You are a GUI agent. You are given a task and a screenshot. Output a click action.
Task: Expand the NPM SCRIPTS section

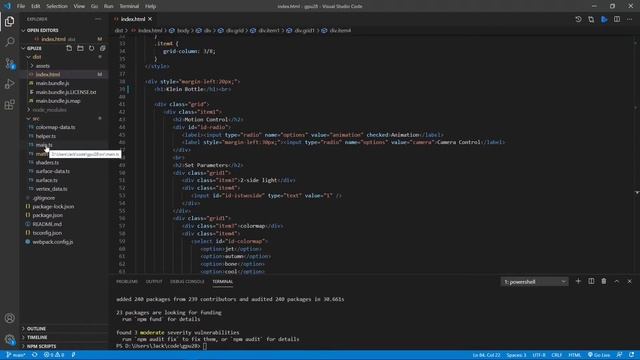point(41,346)
